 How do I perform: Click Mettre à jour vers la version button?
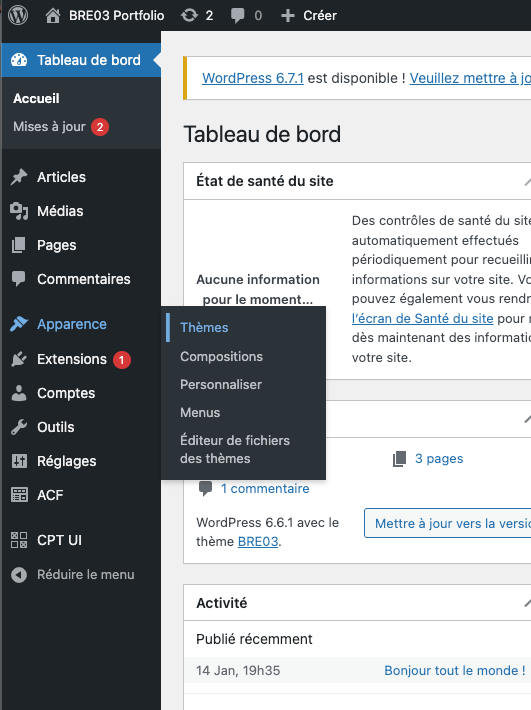pyautogui.click(x=448, y=523)
